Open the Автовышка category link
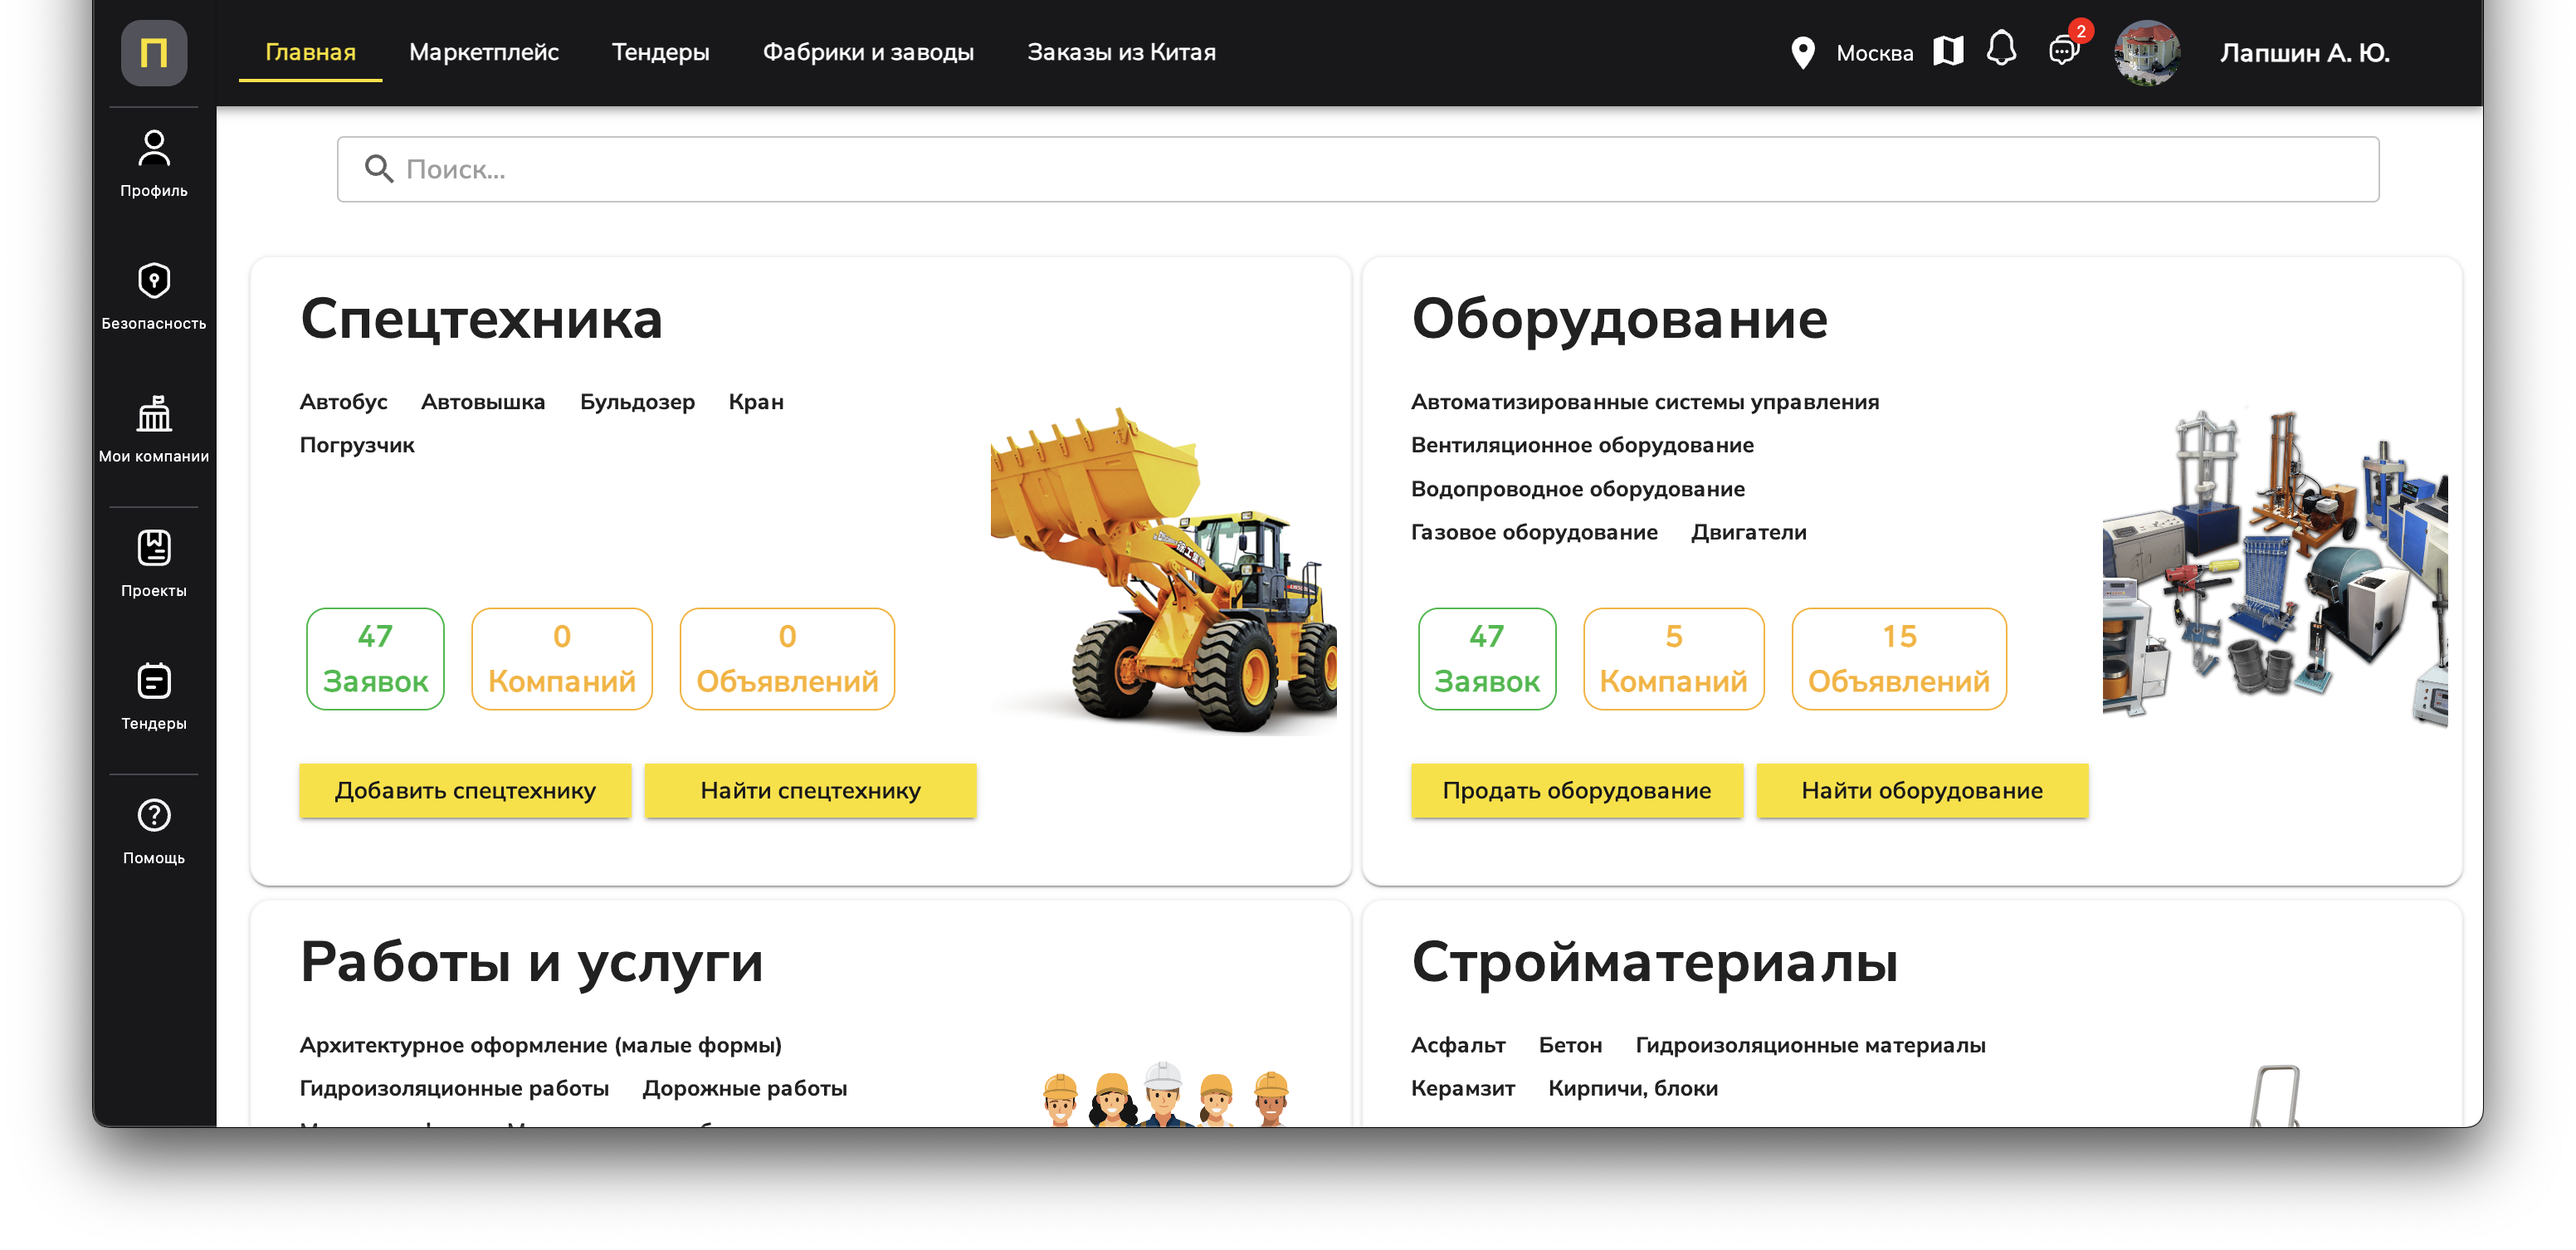2576x1250 pixels. pyautogui.click(x=483, y=401)
